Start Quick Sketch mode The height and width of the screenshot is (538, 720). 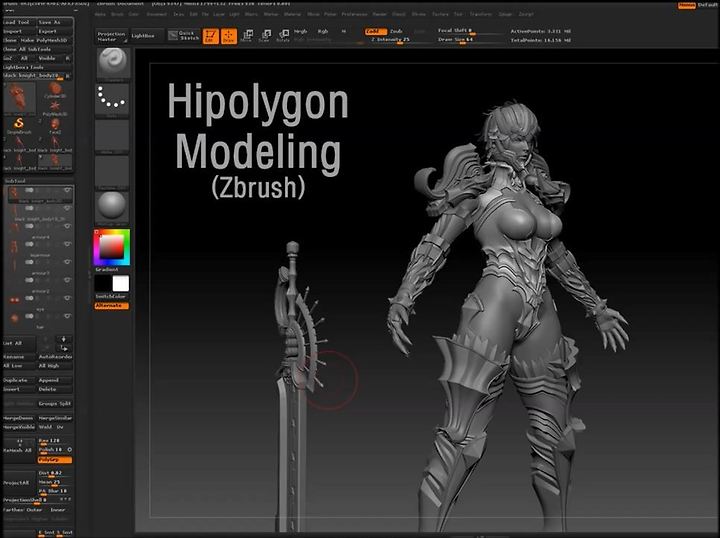184,35
